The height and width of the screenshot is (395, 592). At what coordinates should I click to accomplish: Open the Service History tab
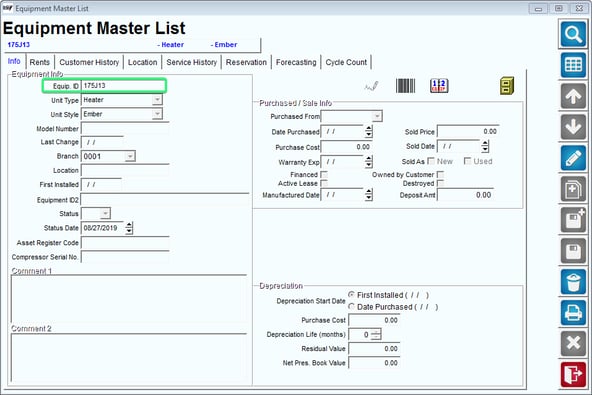(191, 62)
